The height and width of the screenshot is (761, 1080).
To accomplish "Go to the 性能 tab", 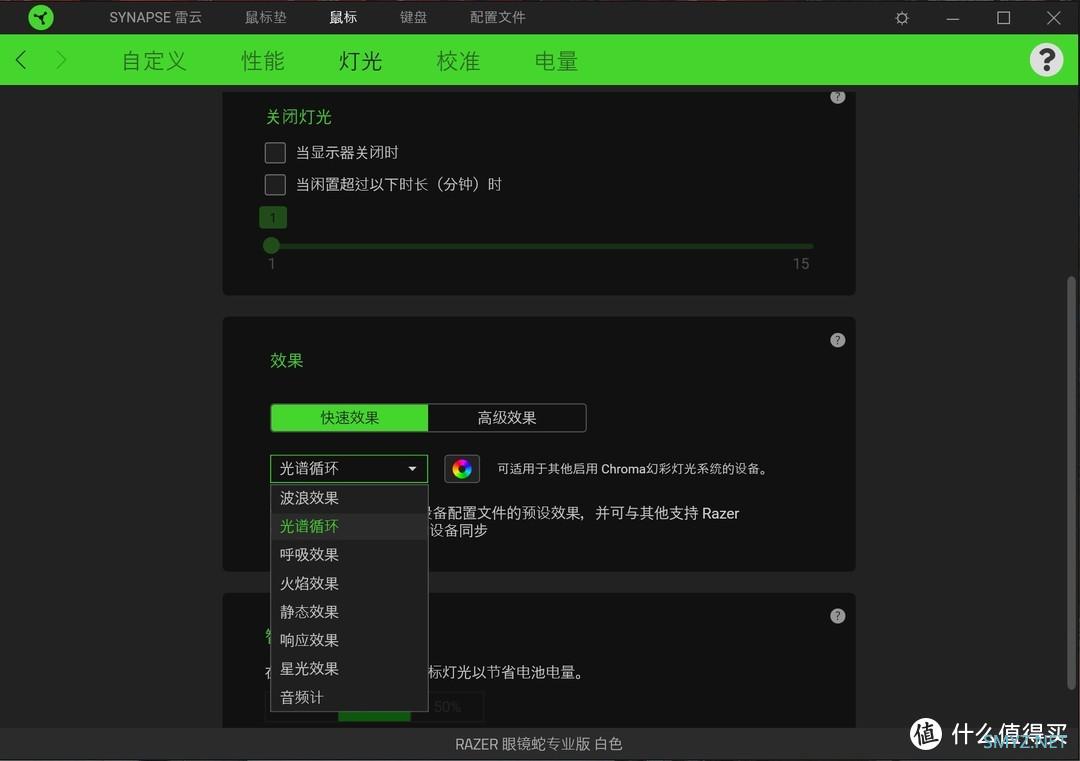I will 262,61.
